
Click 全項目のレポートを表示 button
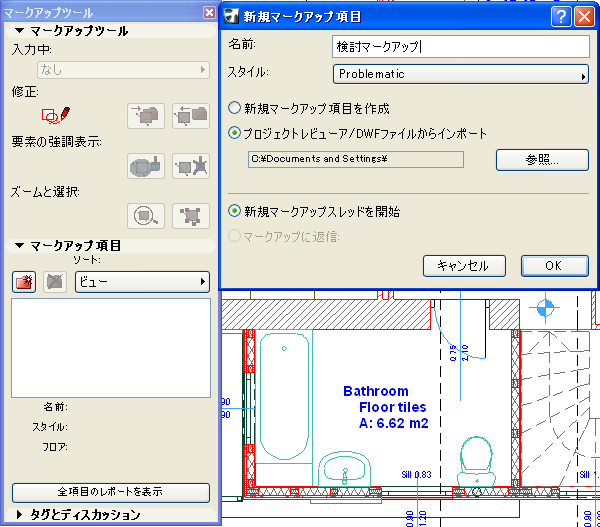click(111, 492)
